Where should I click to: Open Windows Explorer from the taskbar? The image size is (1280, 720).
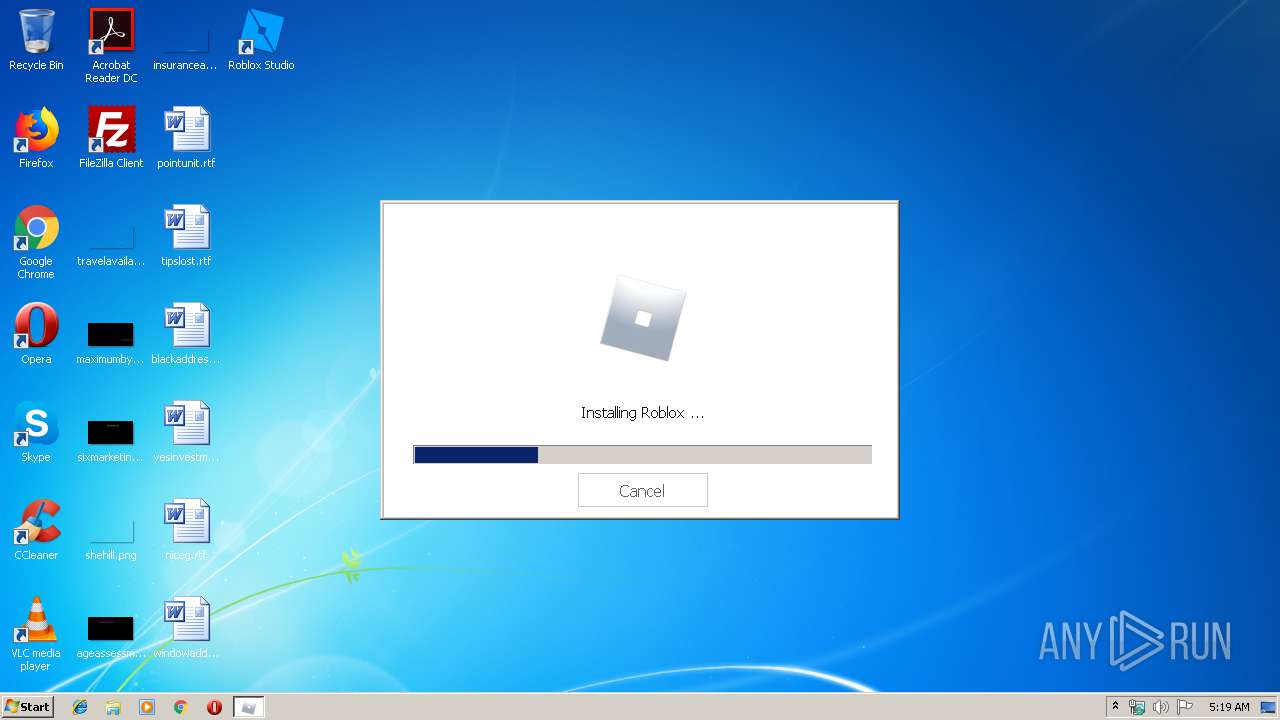pos(113,707)
